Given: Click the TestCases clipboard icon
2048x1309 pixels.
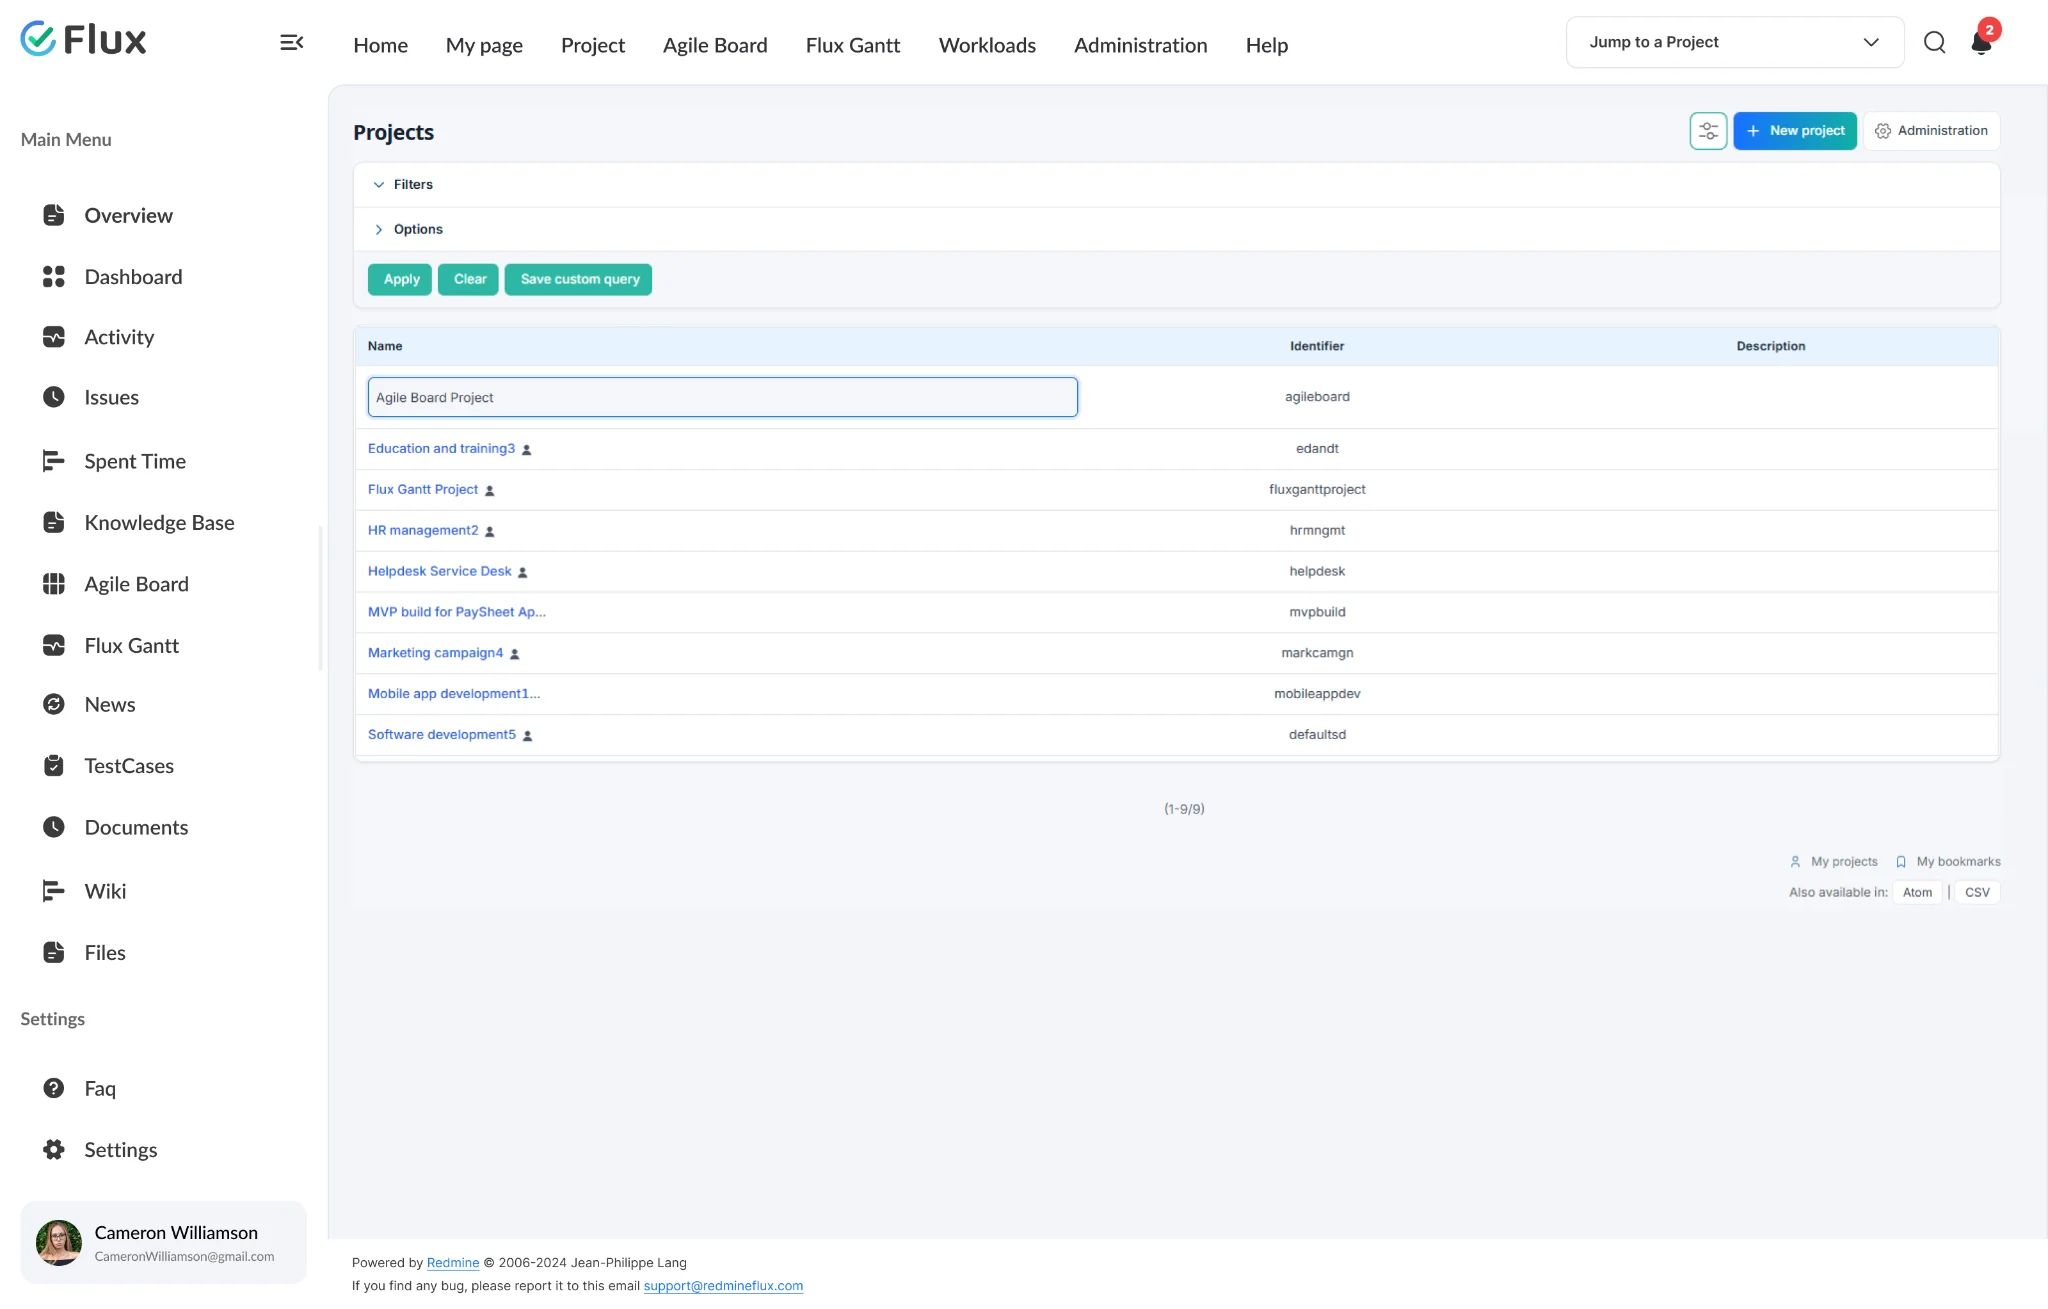Looking at the screenshot, I should tap(54, 766).
